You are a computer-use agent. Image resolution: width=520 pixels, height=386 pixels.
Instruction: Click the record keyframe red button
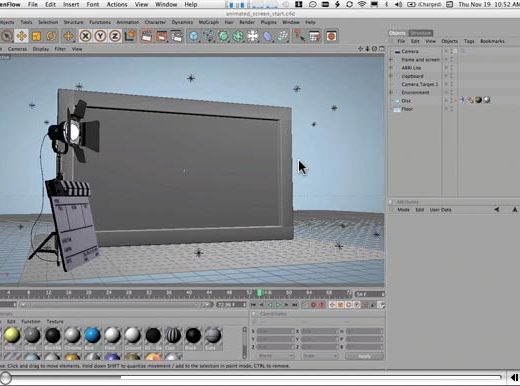313,305
